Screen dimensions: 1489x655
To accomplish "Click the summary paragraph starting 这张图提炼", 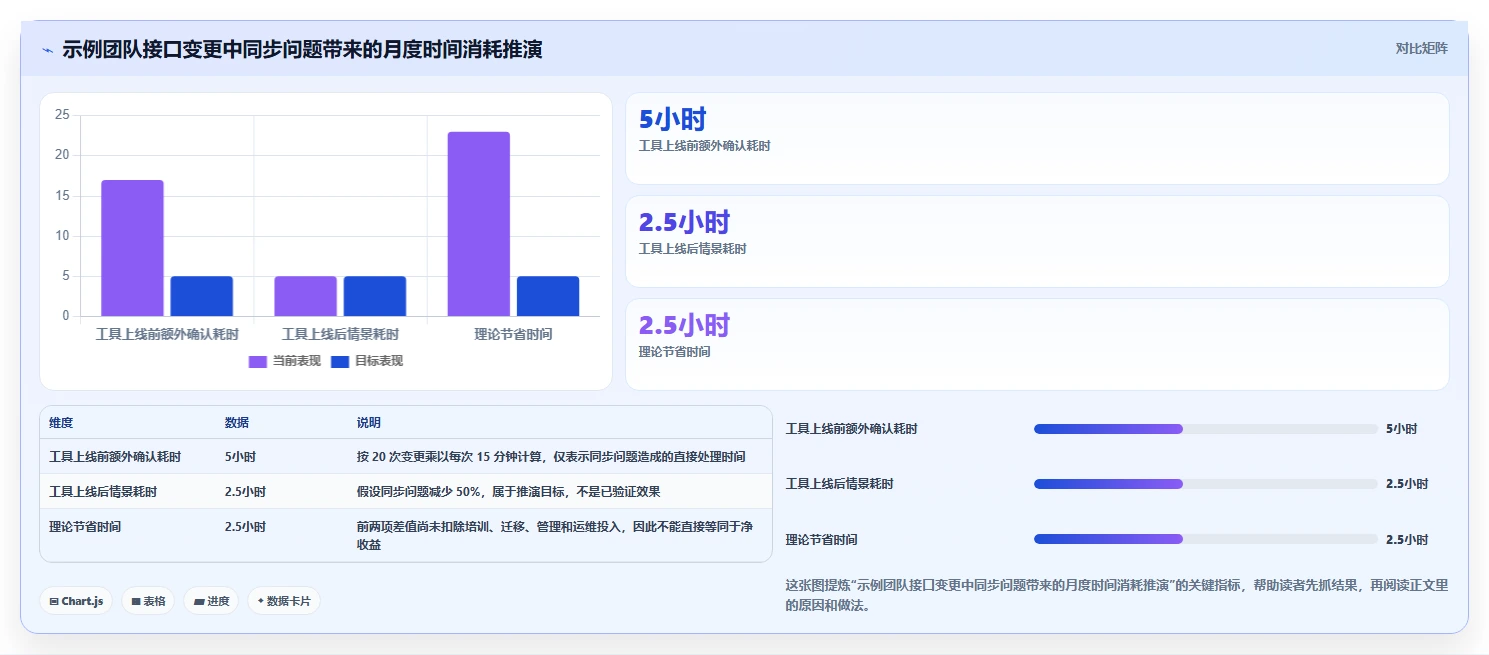I will point(1116,595).
